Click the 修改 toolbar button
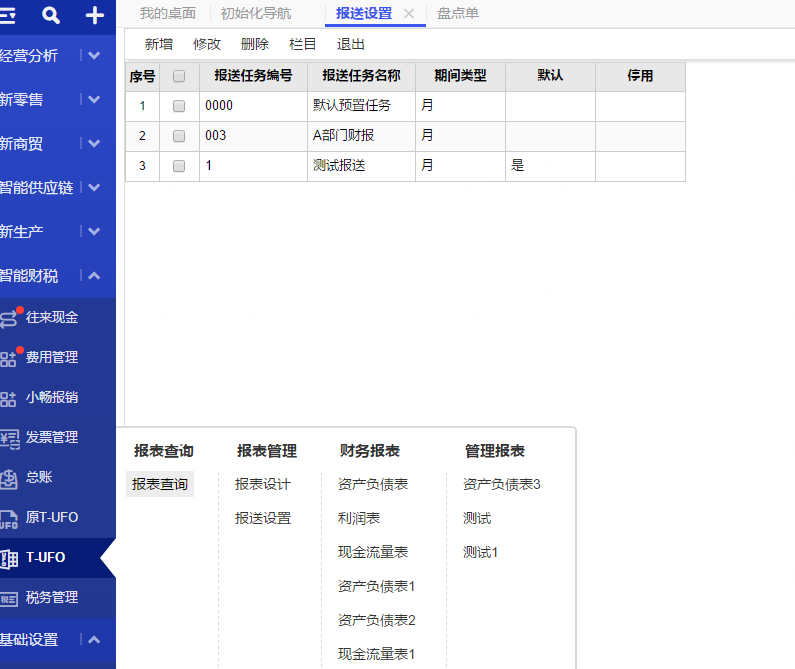795x669 pixels. coord(207,44)
